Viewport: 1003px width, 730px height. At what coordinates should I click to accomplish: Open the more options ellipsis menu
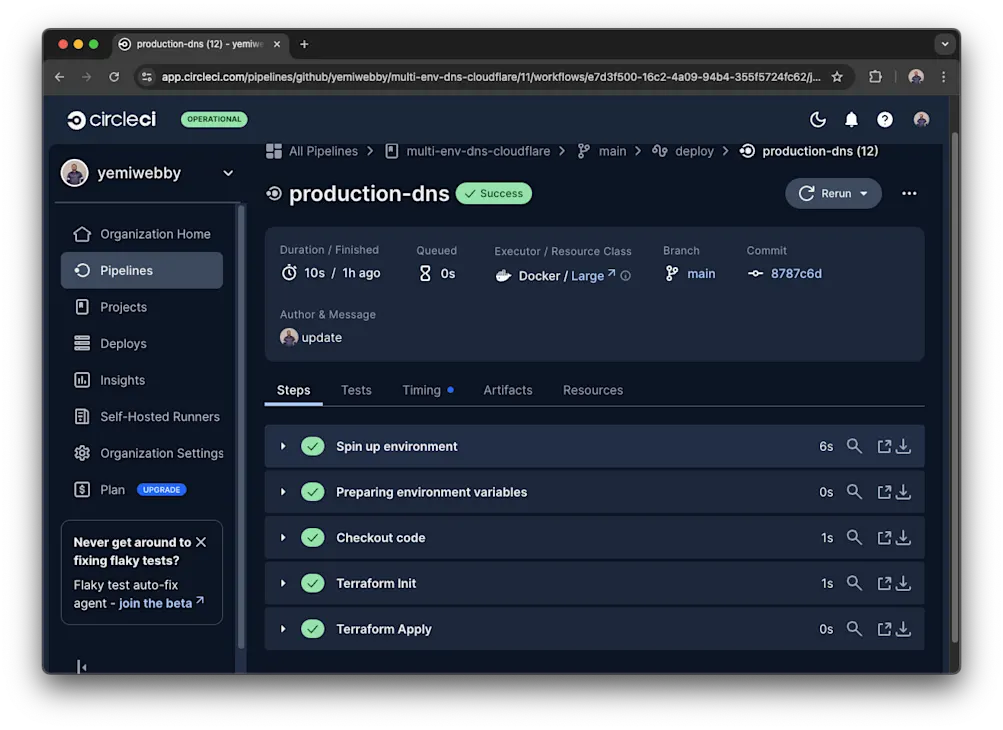point(908,193)
